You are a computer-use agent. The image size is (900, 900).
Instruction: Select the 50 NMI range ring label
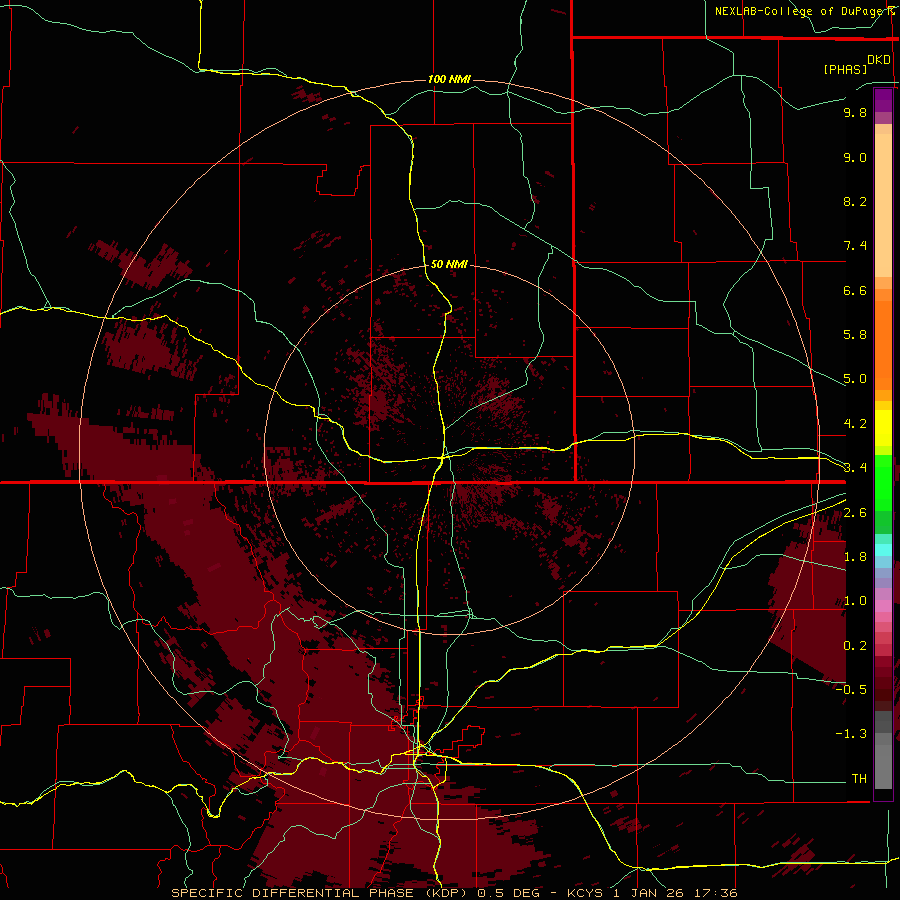tap(449, 264)
